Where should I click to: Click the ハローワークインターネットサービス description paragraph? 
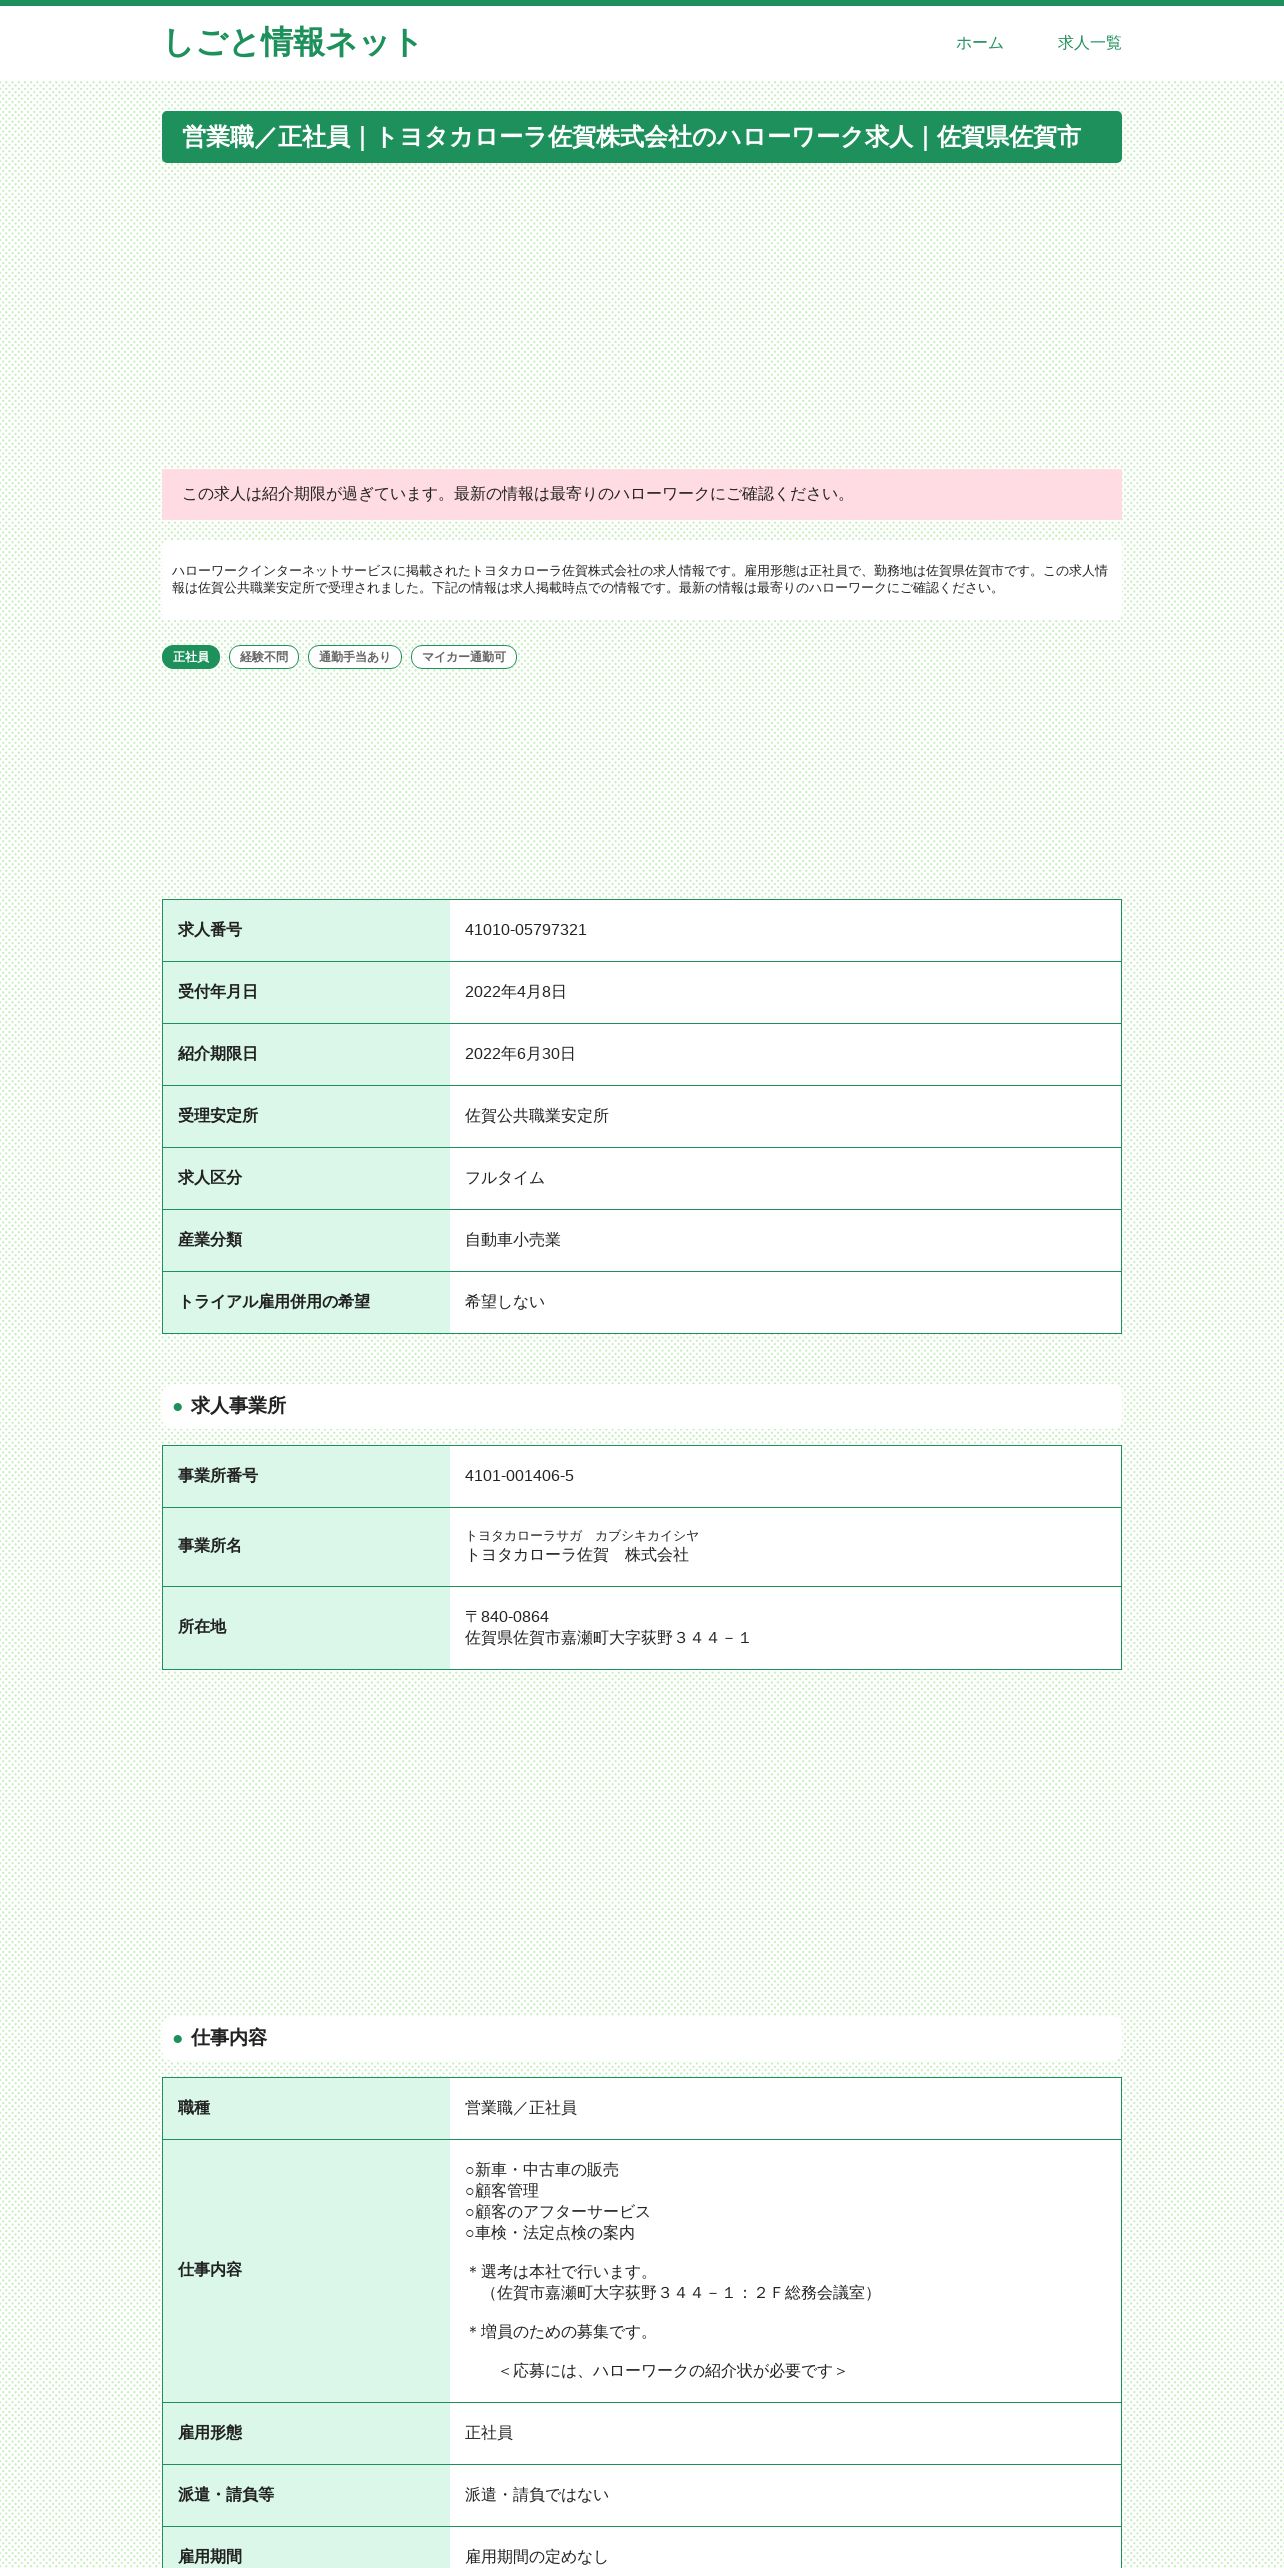pyautogui.click(x=642, y=579)
